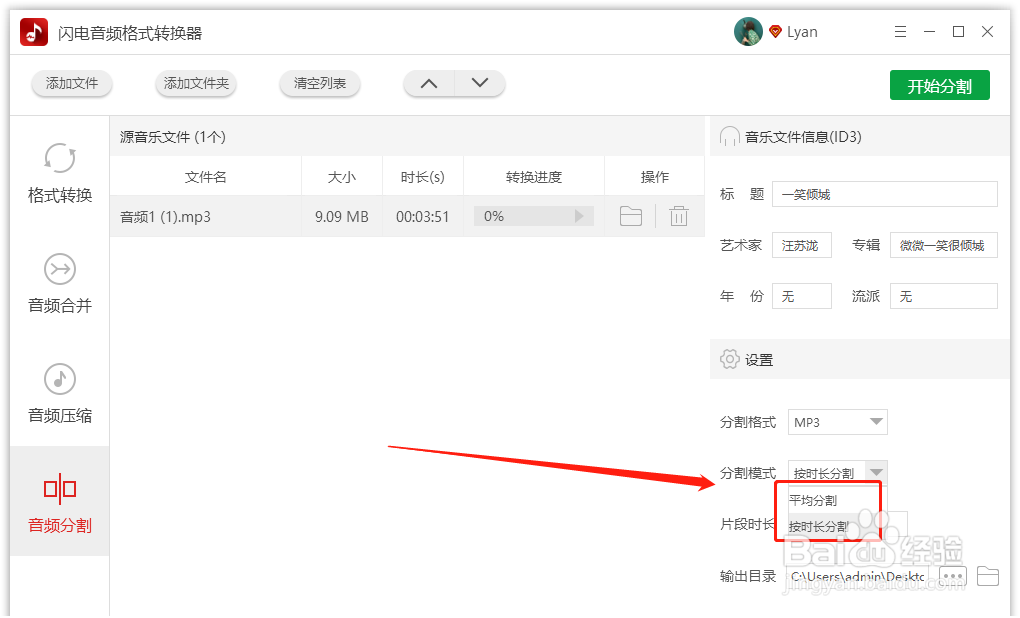1020x618 pixels.
Task: Open the 输出目录 folder browser icon
Action: (x=986, y=575)
